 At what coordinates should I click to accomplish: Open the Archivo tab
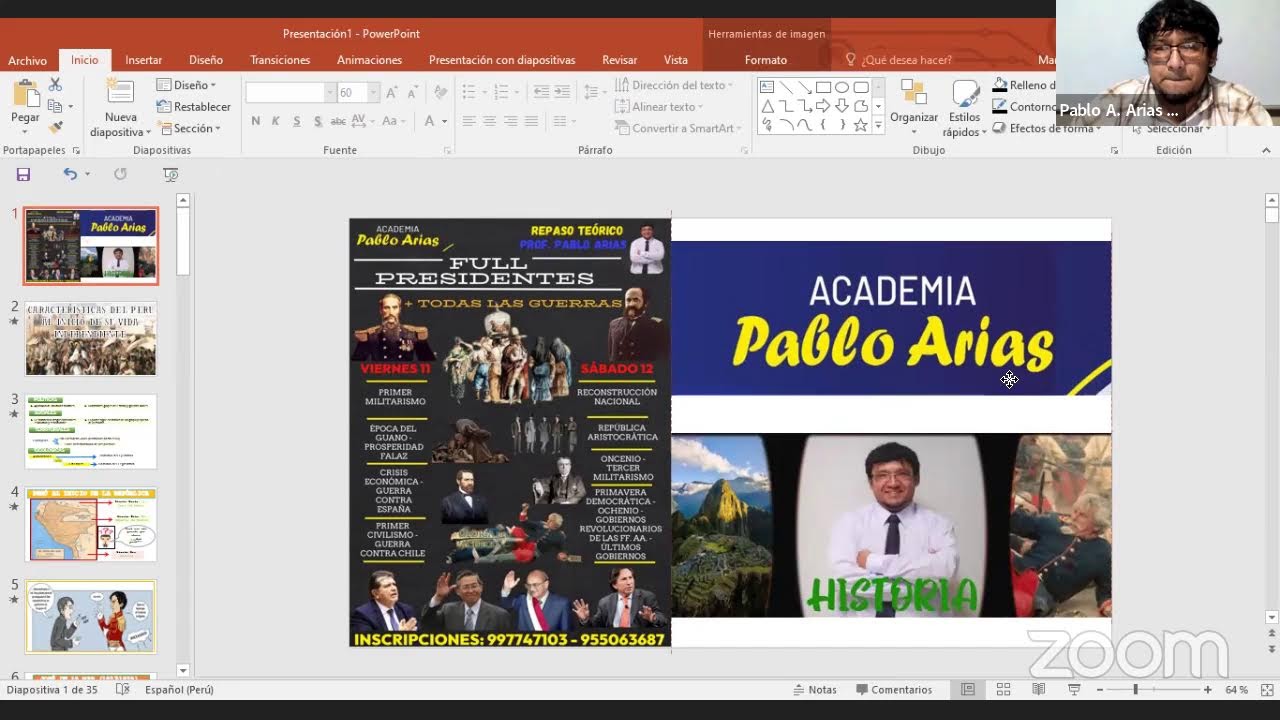(x=27, y=60)
